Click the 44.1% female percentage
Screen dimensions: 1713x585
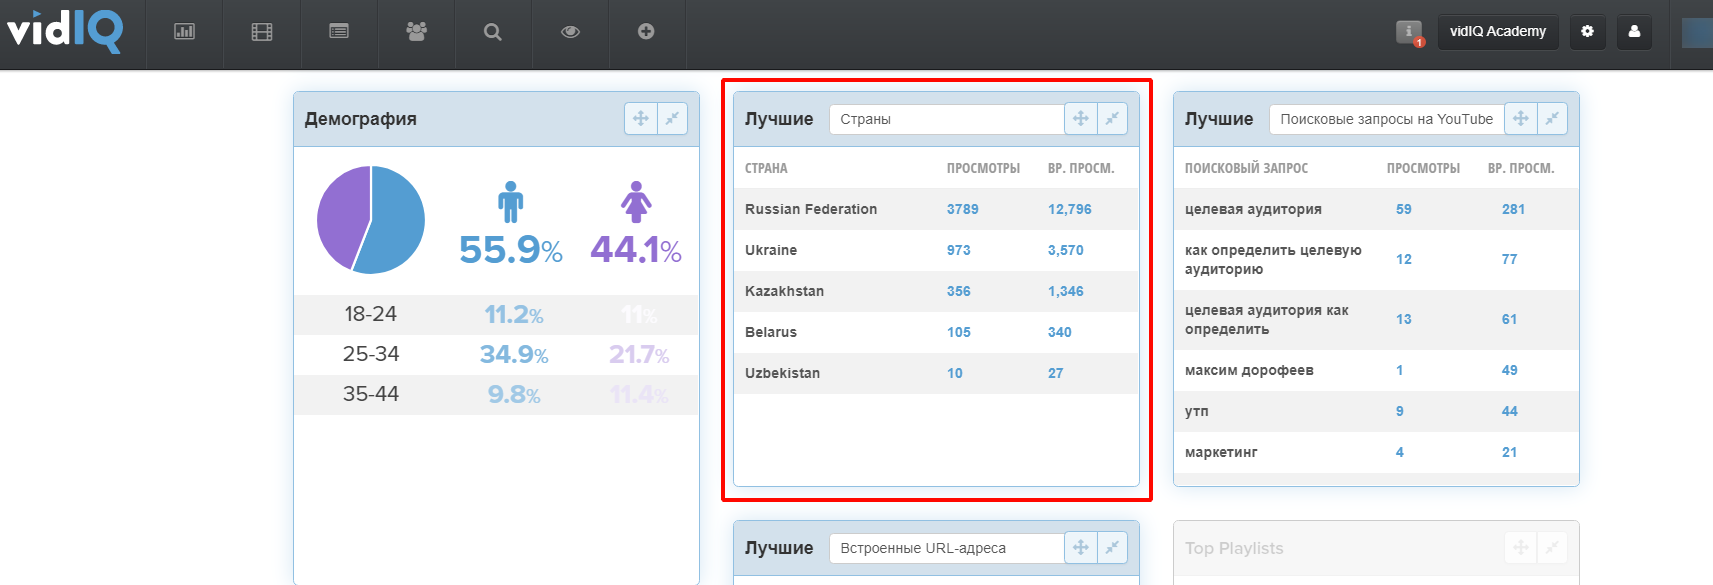coord(636,249)
